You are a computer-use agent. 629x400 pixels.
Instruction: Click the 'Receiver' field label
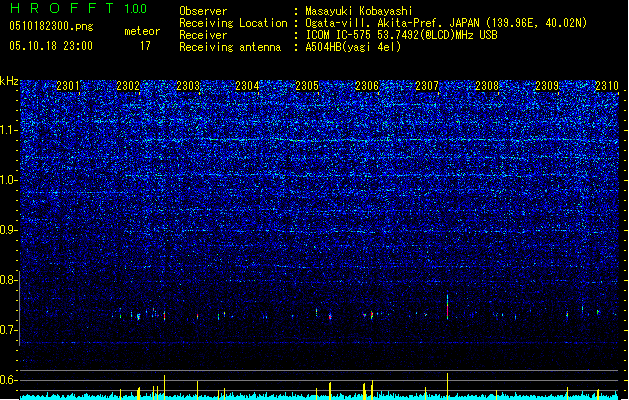pos(203,35)
